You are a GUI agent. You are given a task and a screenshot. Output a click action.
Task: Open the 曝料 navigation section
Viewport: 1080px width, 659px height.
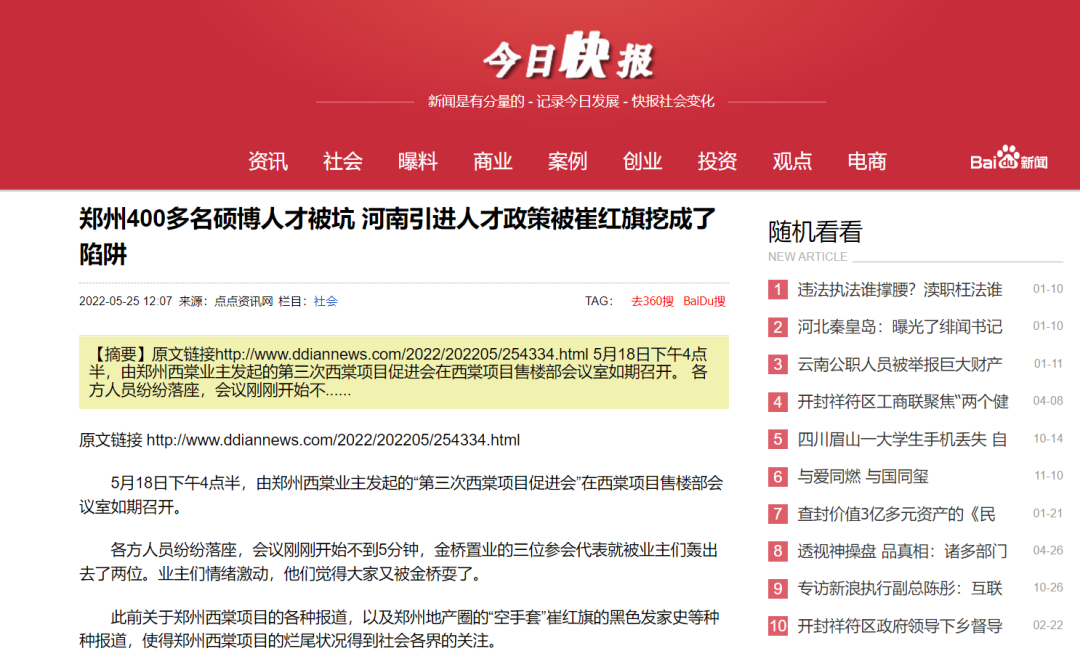(x=418, y=161)
